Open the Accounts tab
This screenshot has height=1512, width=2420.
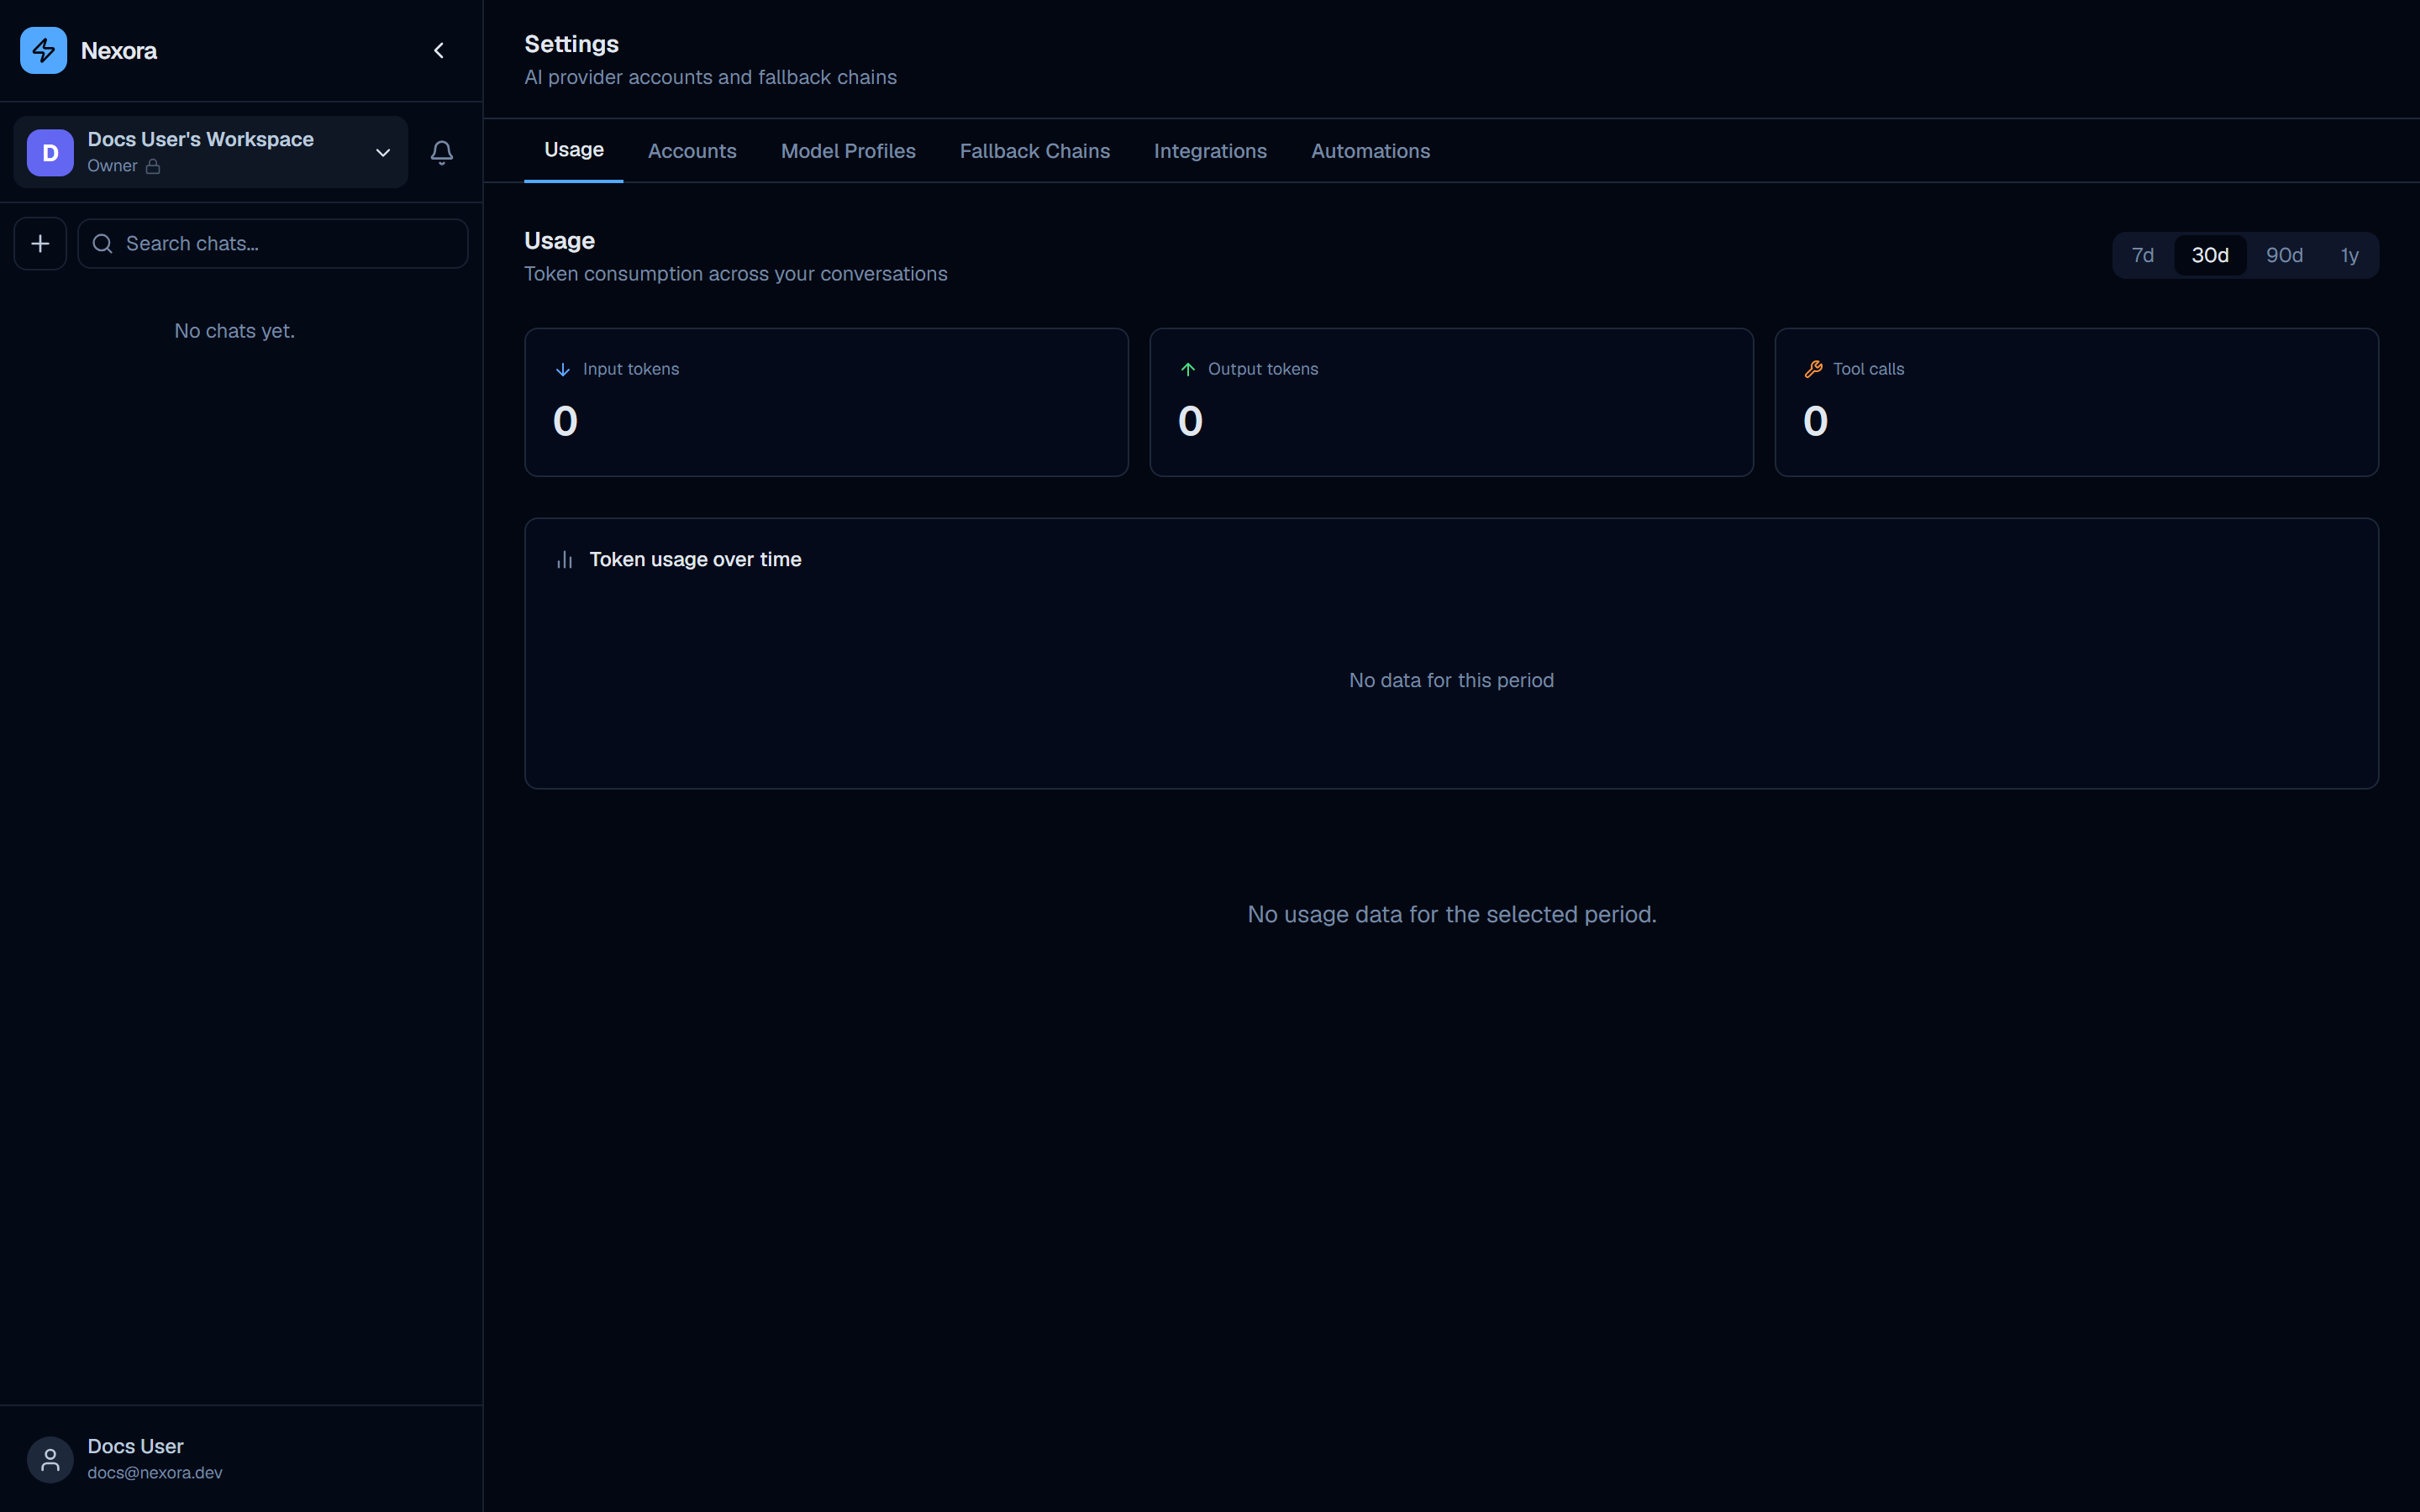click(692, 151)
